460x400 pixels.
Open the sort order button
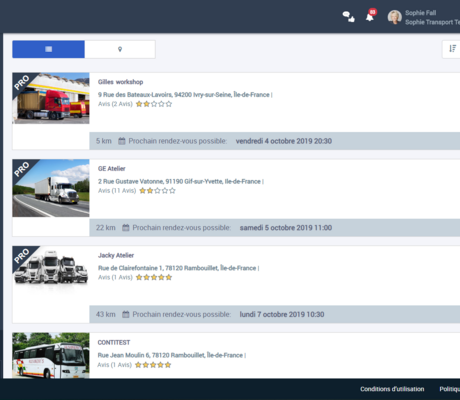tap(452, 49)
